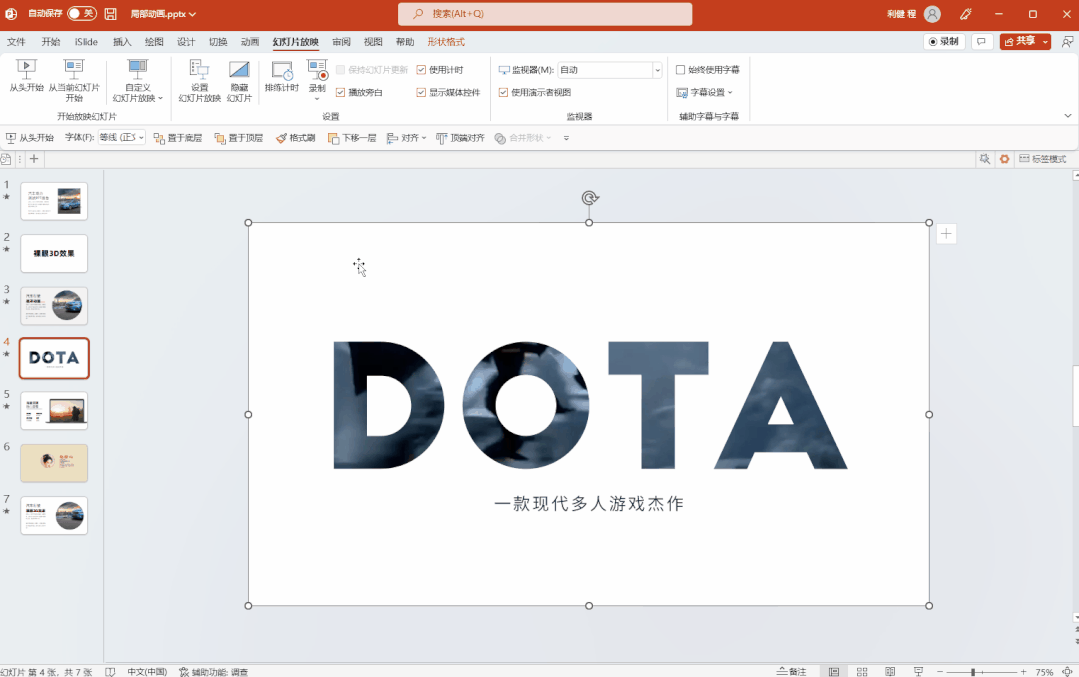Collapse the ribbon with the chevron
Viewport: 1079px width, 677px height.
[1067, 116]
